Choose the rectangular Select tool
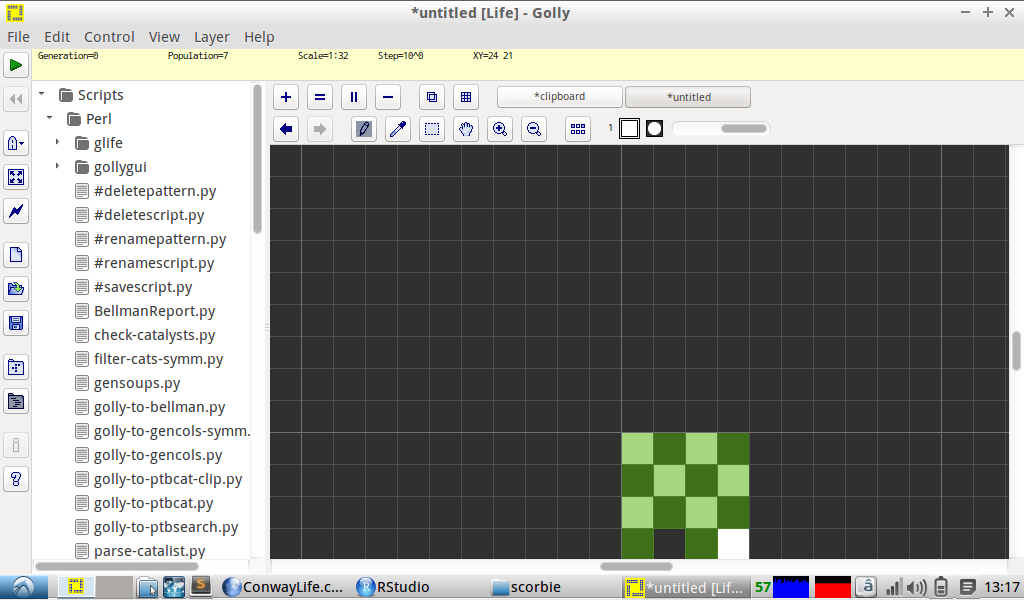This screenshot has width=1024, height=600. pos(432,129)
